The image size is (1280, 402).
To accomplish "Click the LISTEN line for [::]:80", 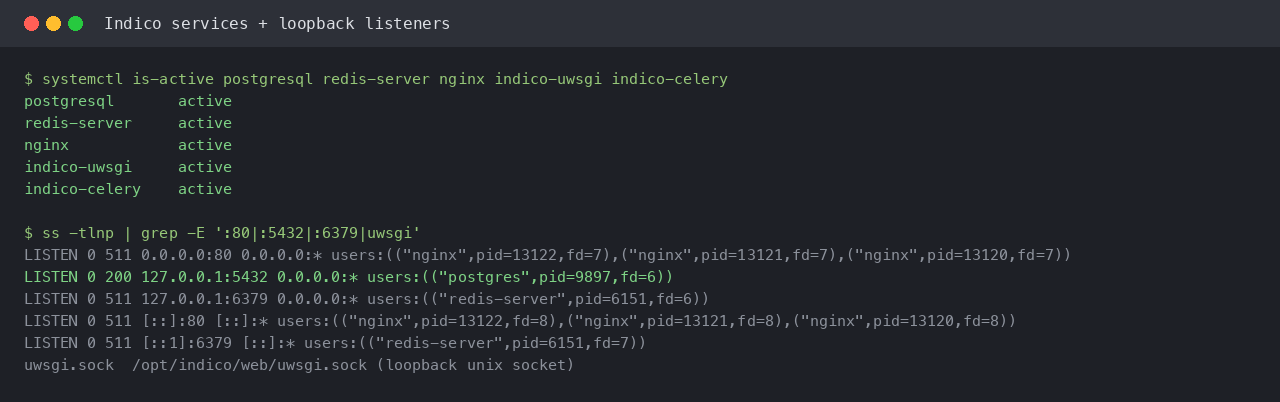I will click(x=520, y=321).
